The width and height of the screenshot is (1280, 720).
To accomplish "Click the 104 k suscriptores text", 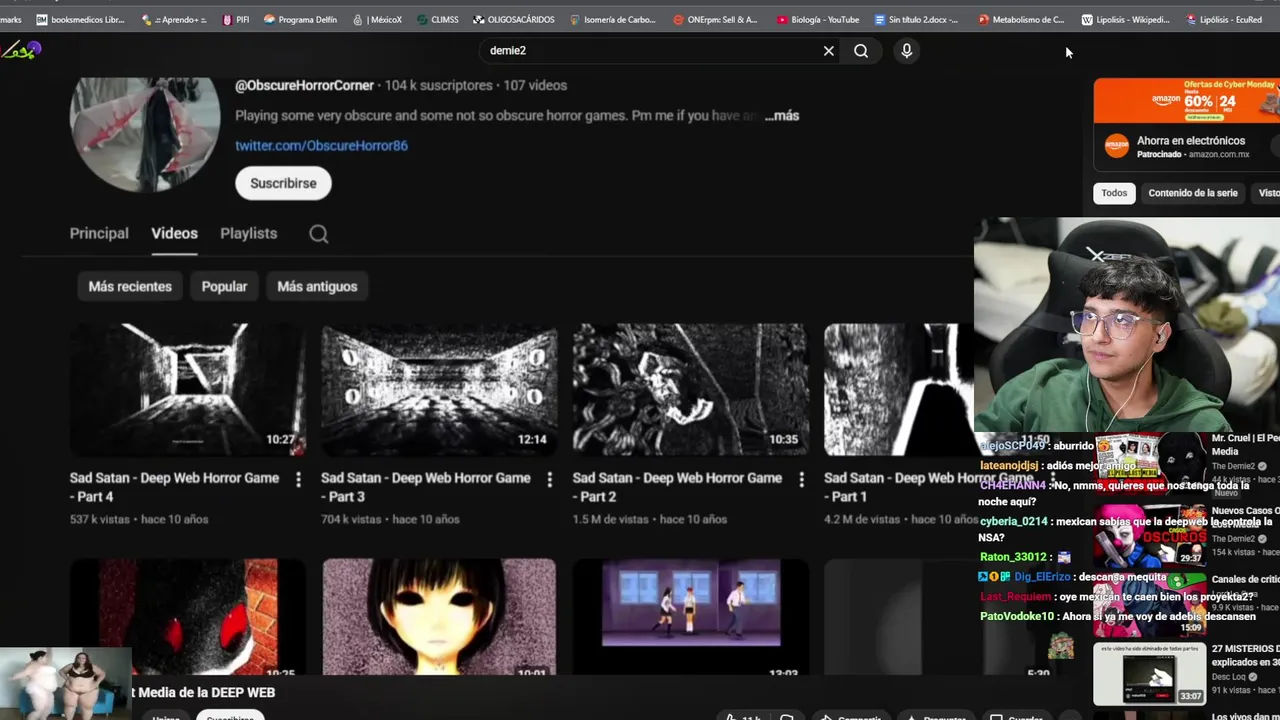I will tap(438, 86).
